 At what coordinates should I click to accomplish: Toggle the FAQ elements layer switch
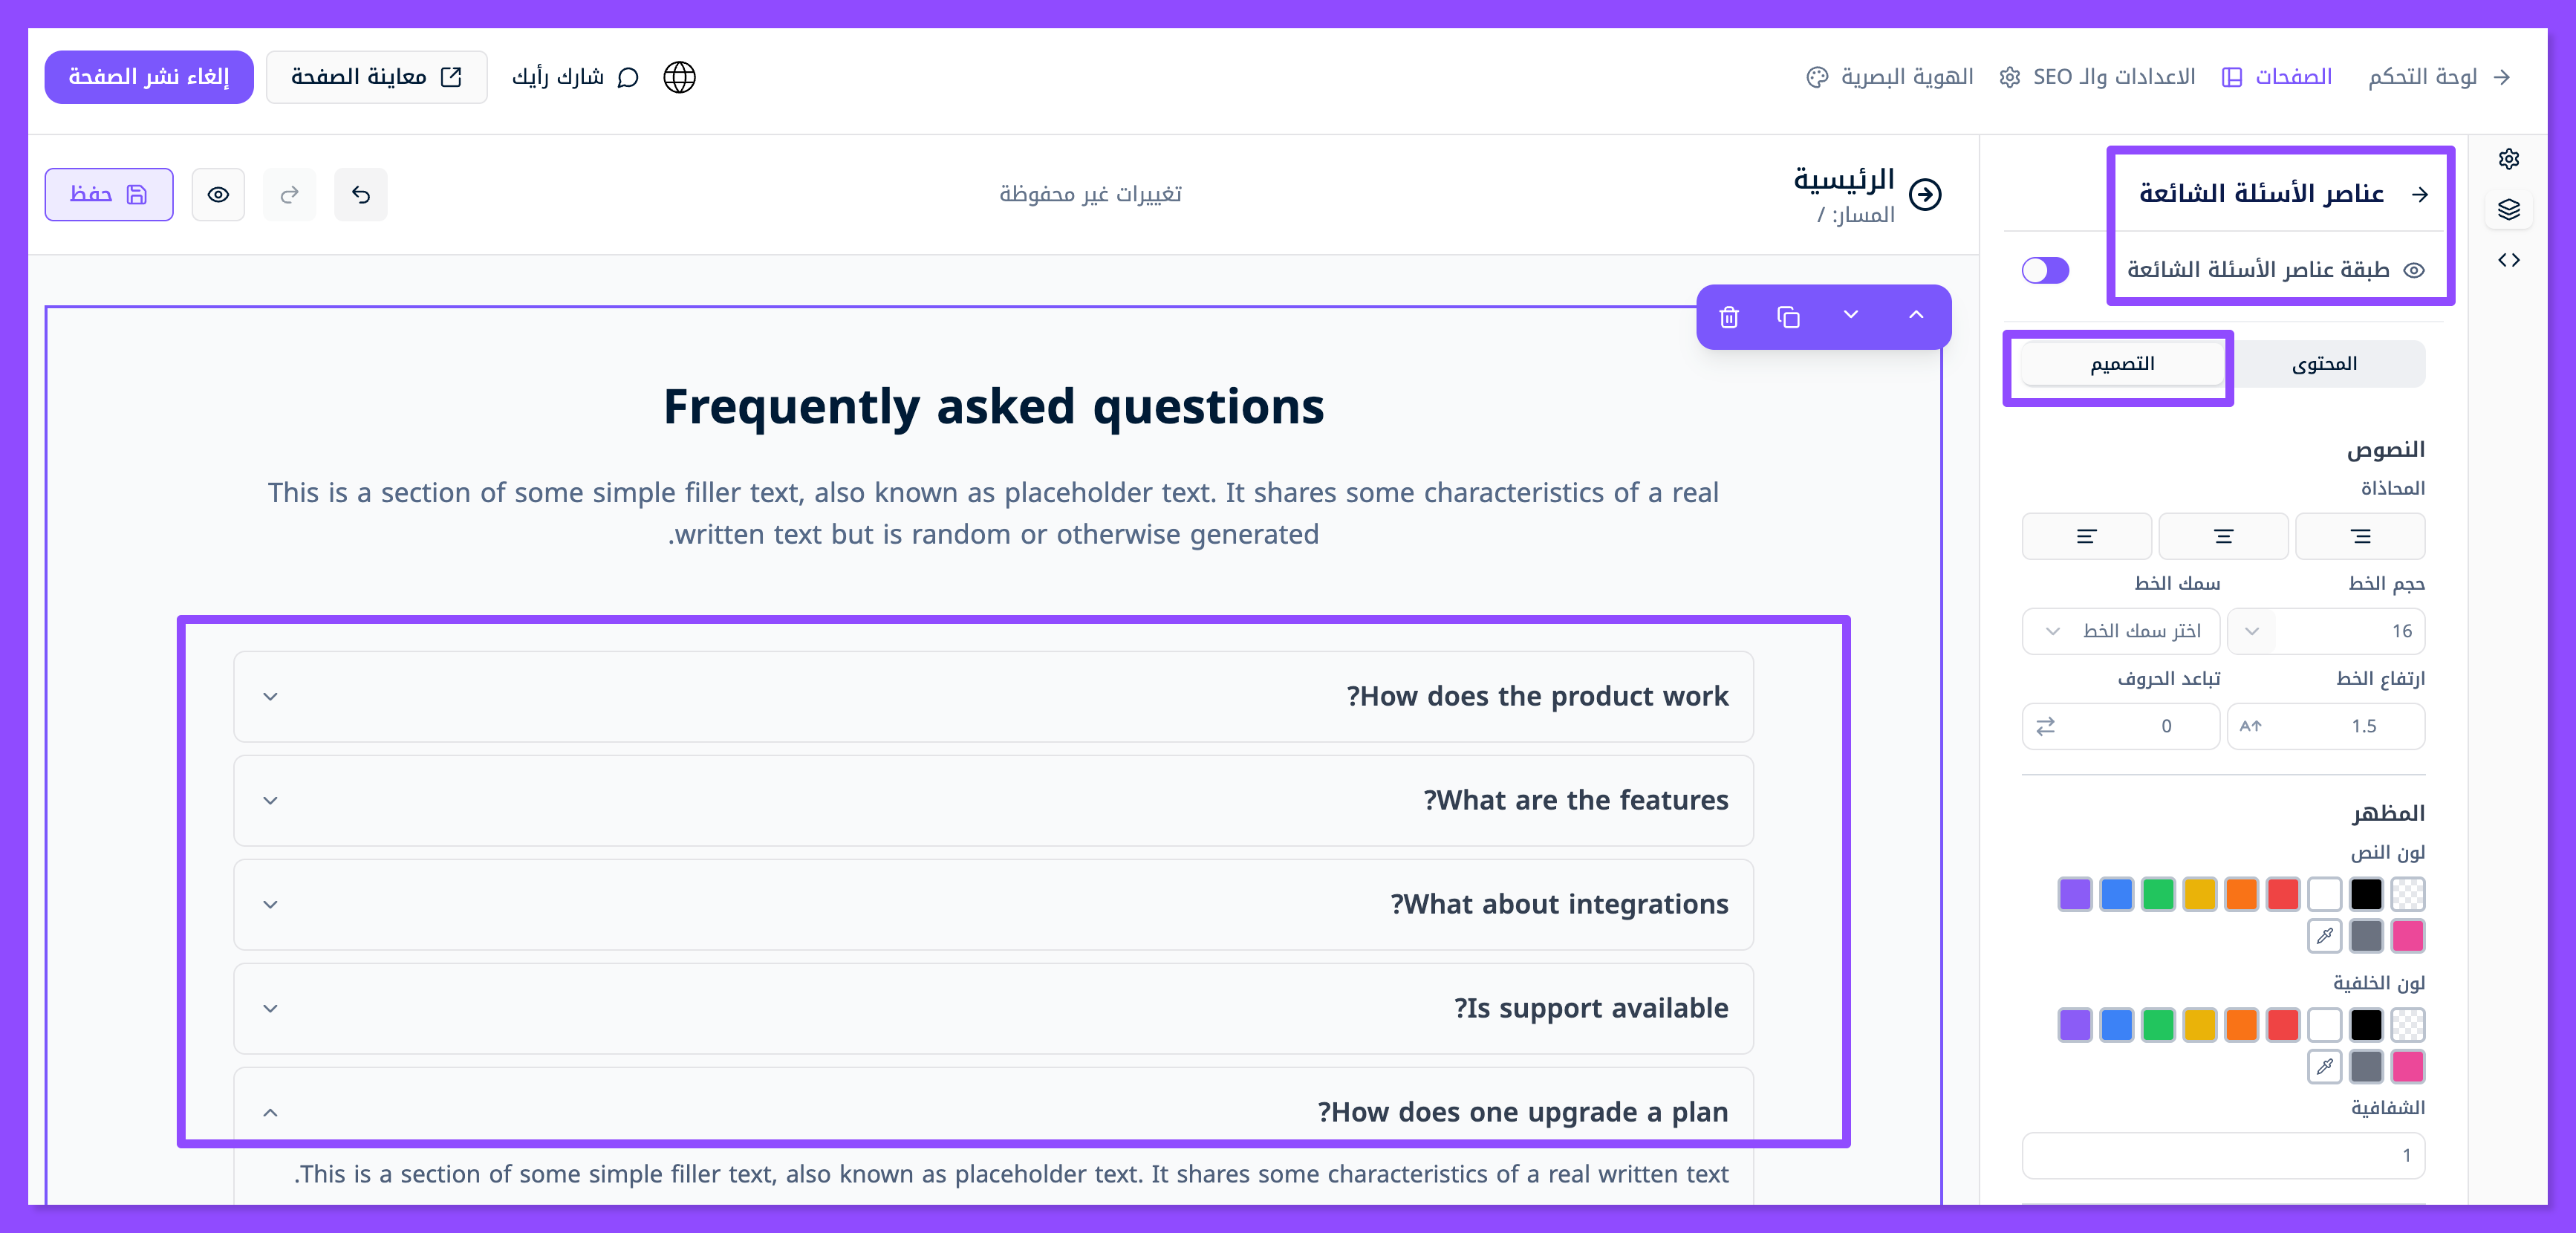(2044, 270)
